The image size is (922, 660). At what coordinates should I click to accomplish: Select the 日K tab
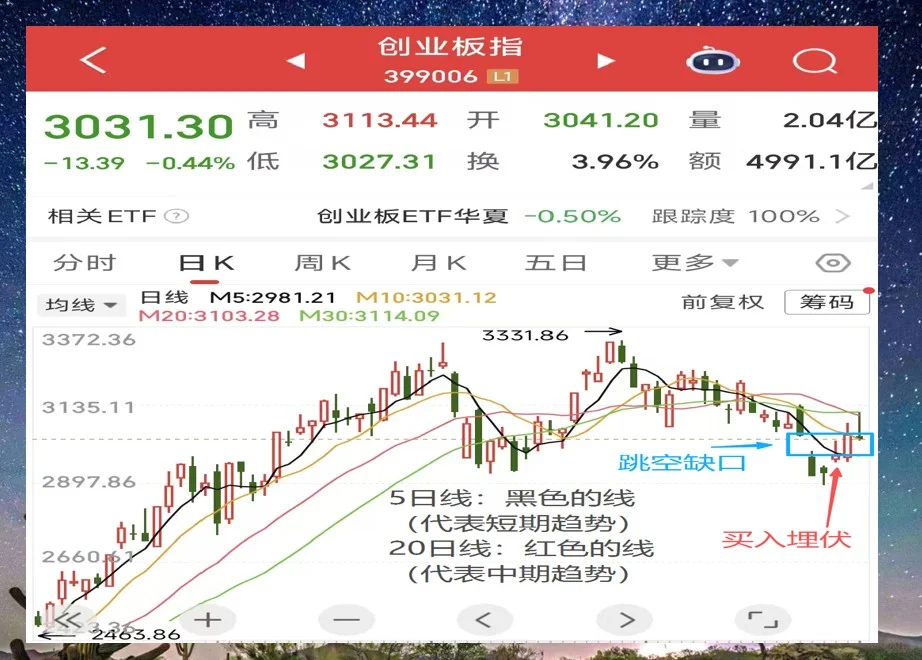[x=206, y=263]
